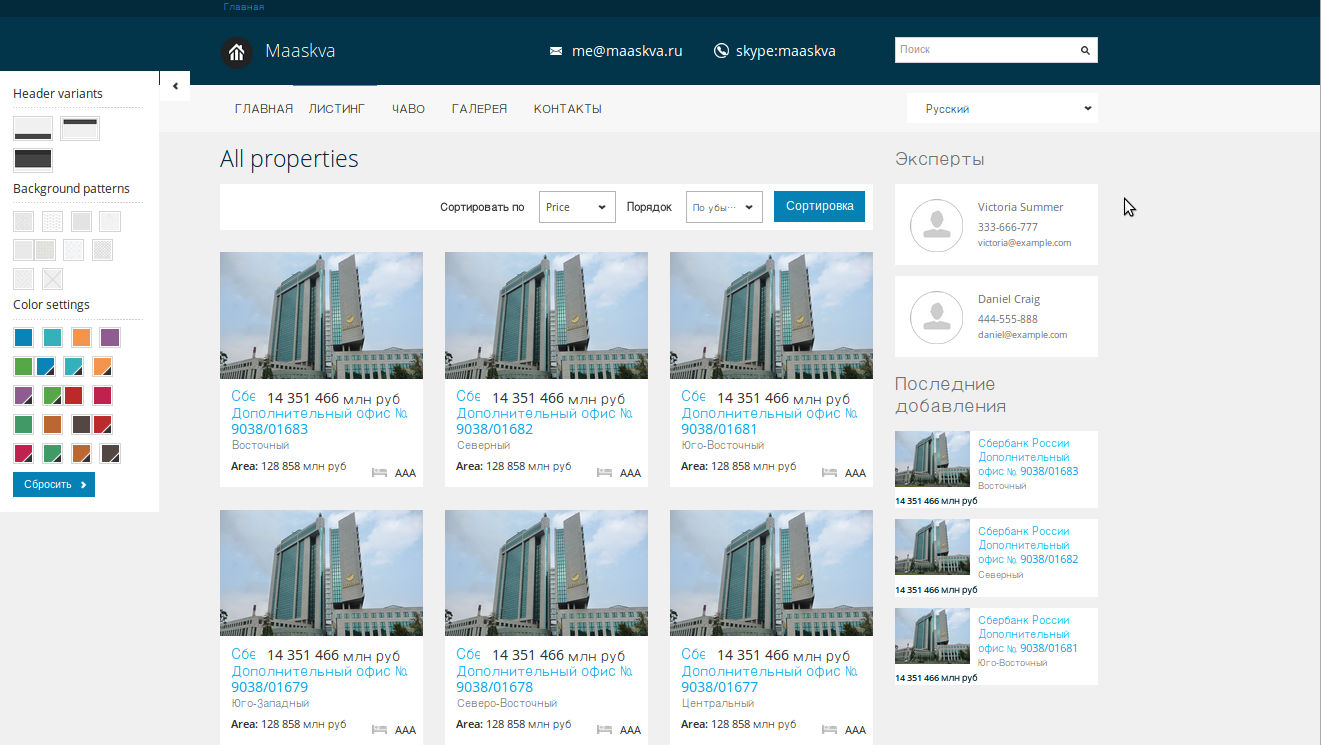Open the ГАЛЕРЕЯ menu item
This screenshot has height=745, width=1321.
[480, 109]
